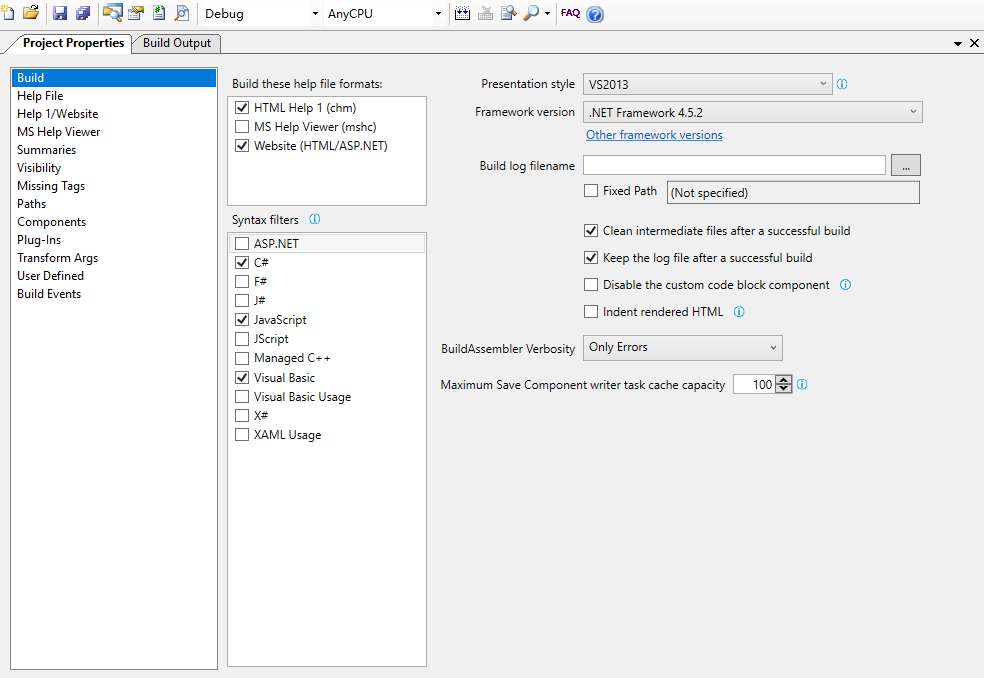Click the Other framework versions link

(654, 135)
